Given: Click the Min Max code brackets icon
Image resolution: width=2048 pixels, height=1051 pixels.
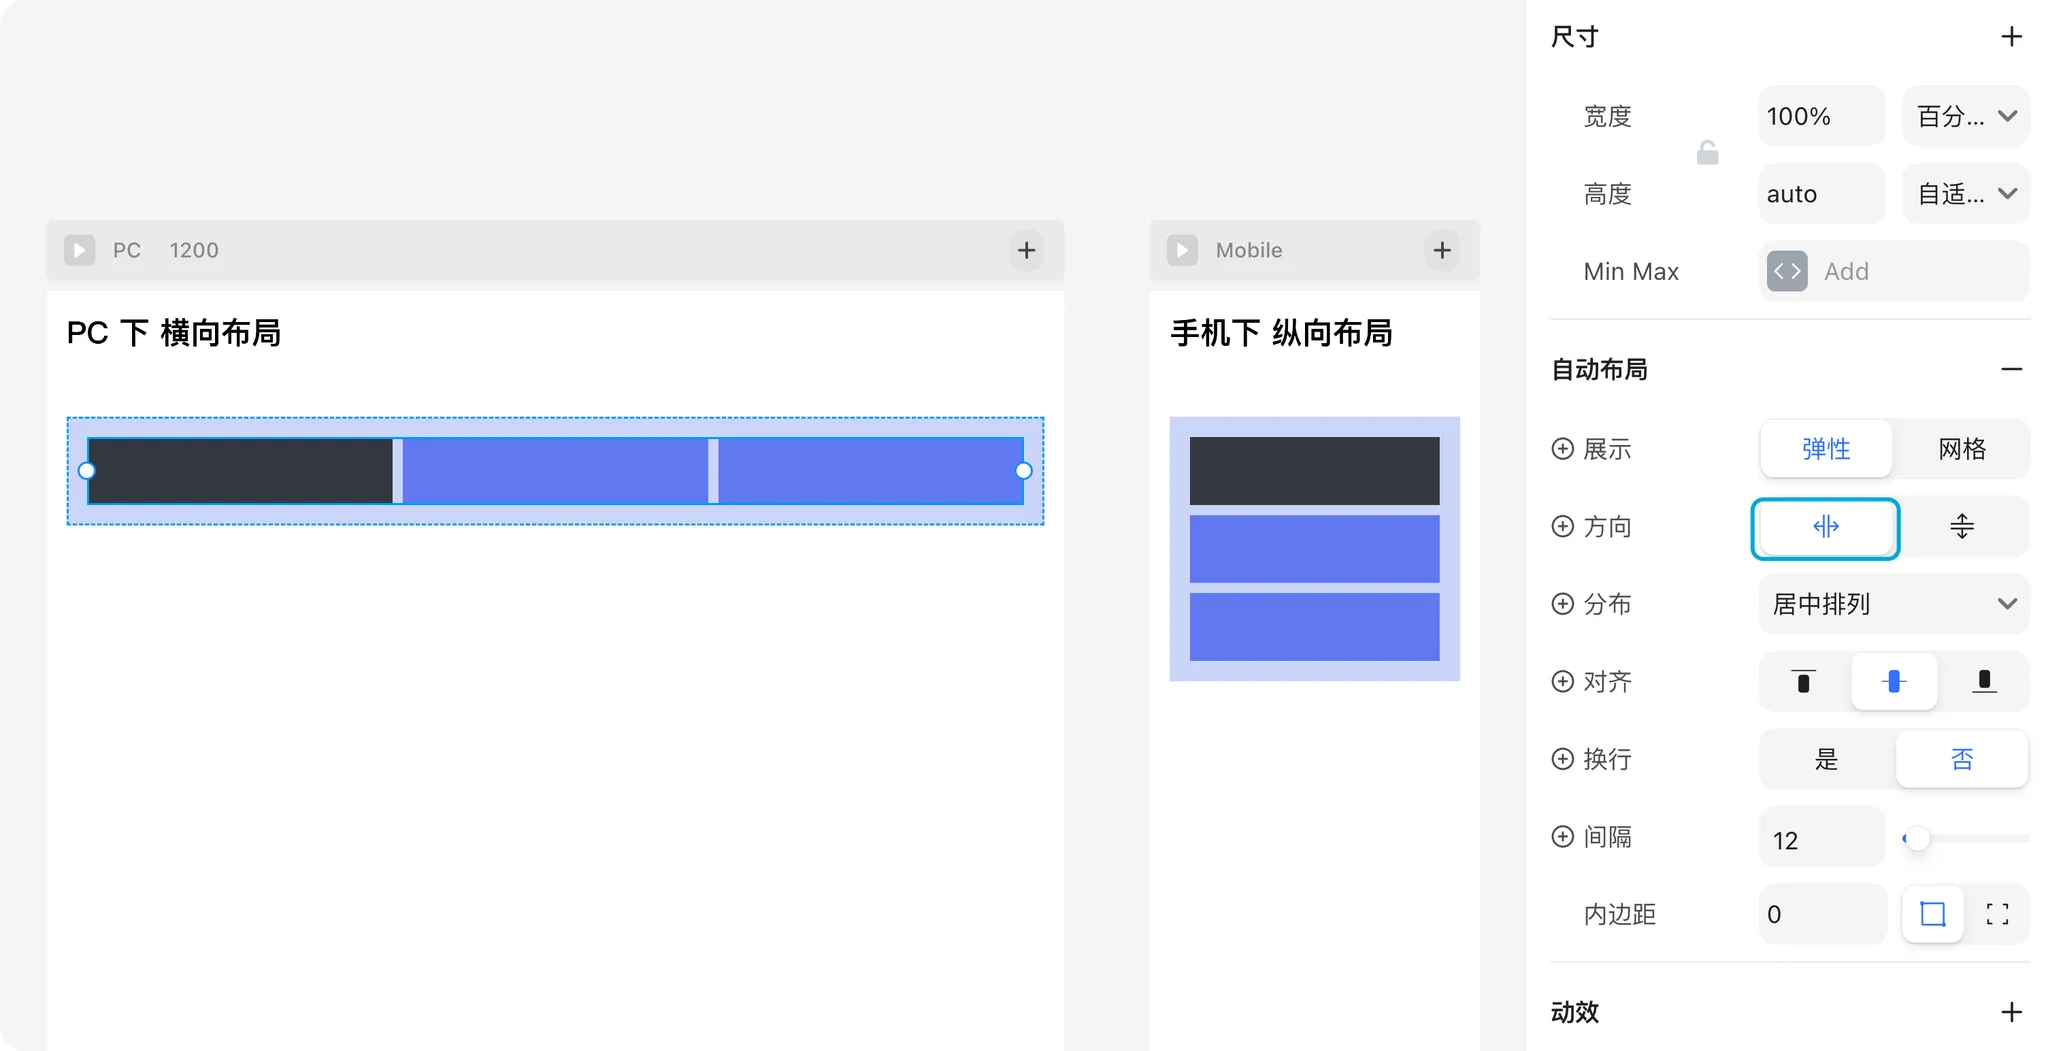Looking at the screenshot, I should [1787, 271].
